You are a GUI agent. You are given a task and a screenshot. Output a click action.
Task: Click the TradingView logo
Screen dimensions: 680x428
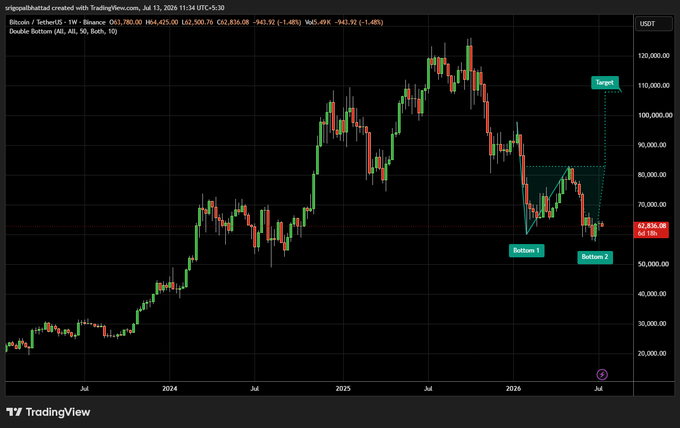(x=48, y=412)
